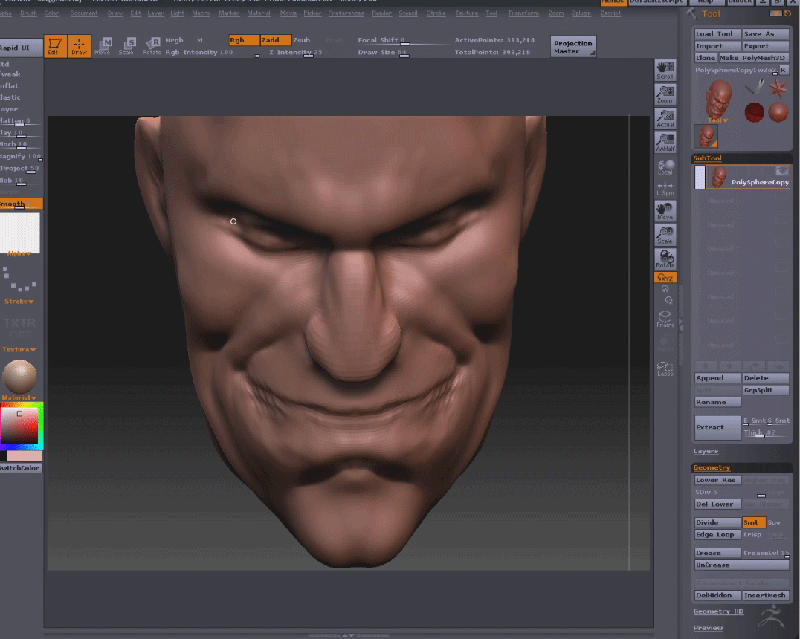Open the Texture menu
Viewport: 800px width, 639px height.
(466, 14)
